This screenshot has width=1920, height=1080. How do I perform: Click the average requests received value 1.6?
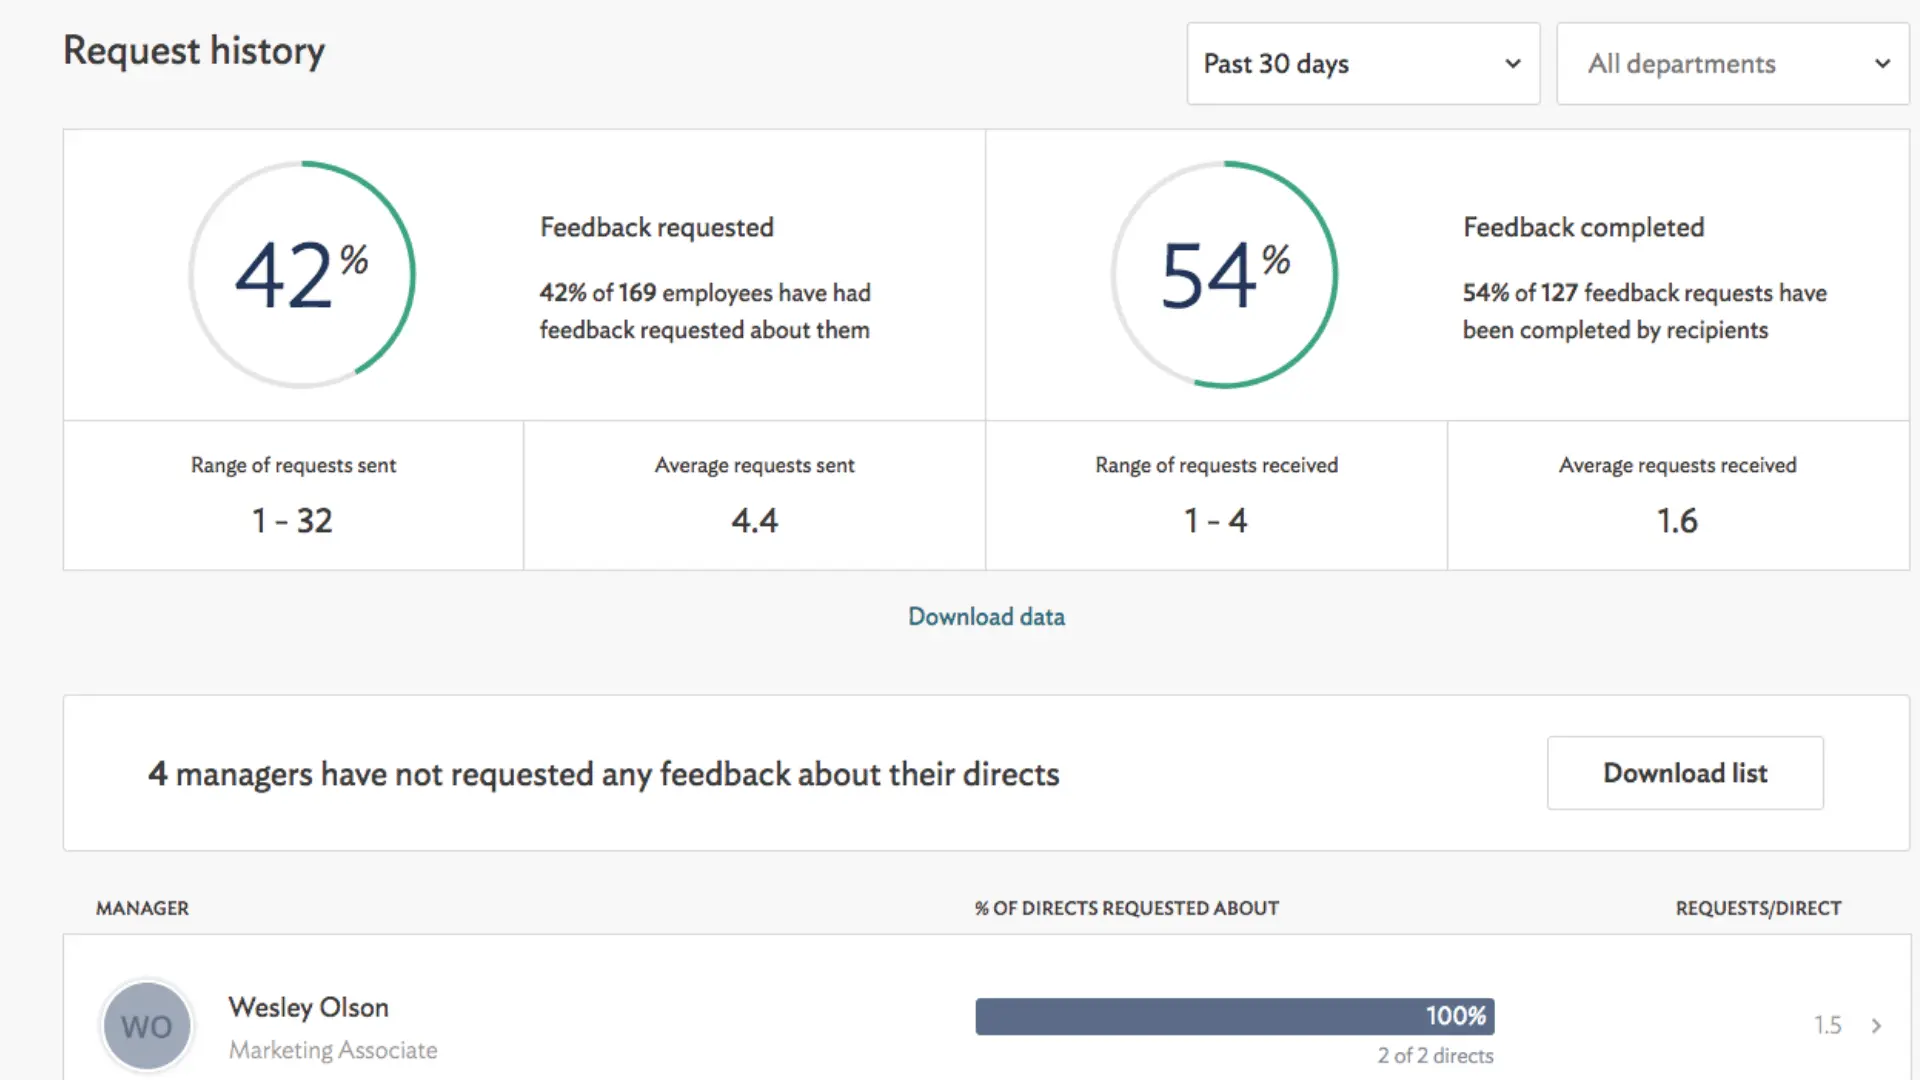click(x=1677, y=521)
